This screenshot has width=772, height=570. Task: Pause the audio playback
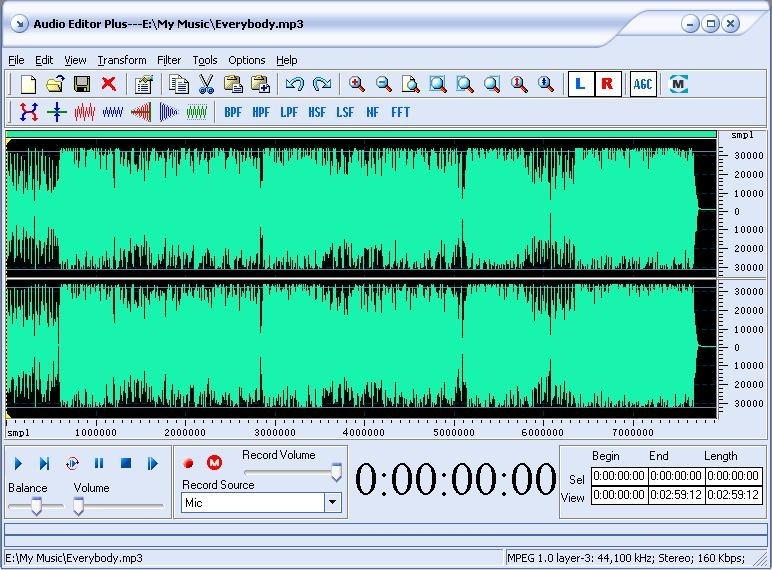[99, 464]
